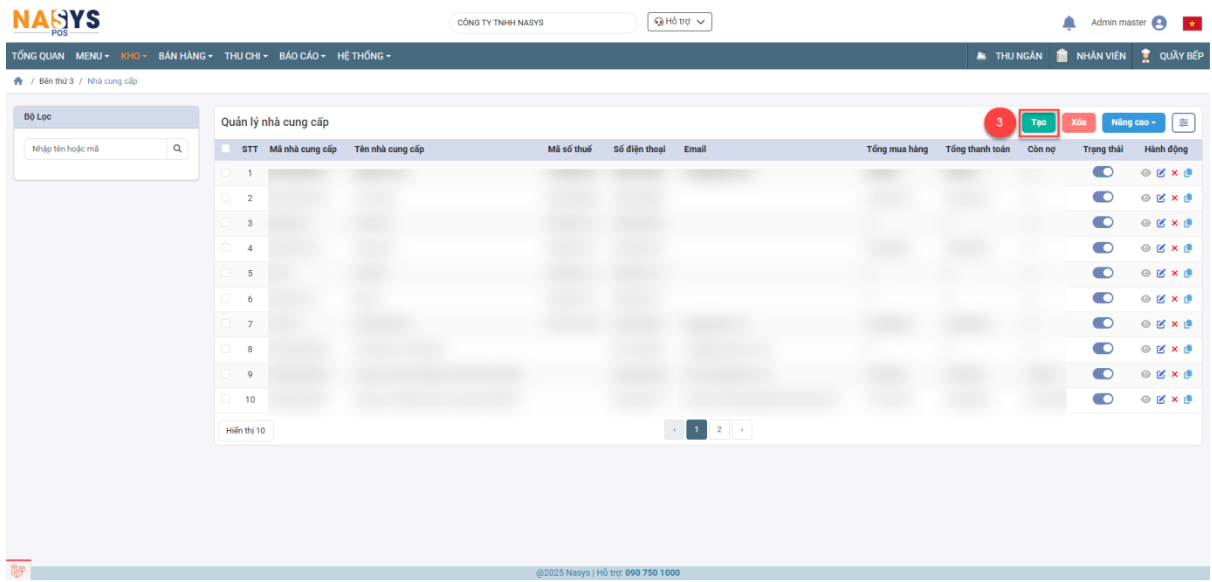Click the home icon in breadcrumb

18,81
